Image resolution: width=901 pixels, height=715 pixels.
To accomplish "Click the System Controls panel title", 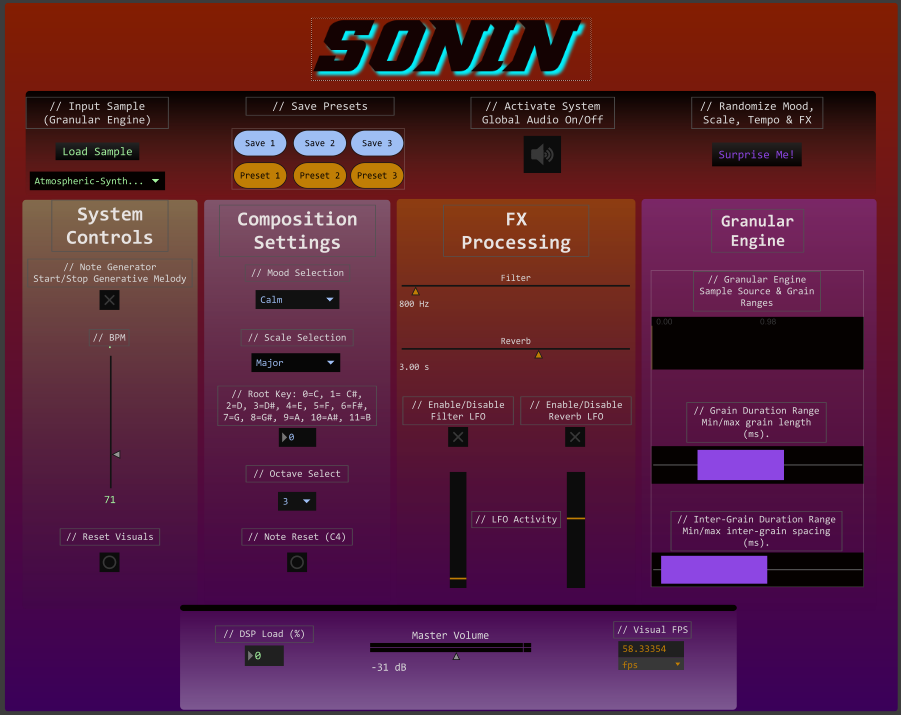I will [x=109, y=226].
